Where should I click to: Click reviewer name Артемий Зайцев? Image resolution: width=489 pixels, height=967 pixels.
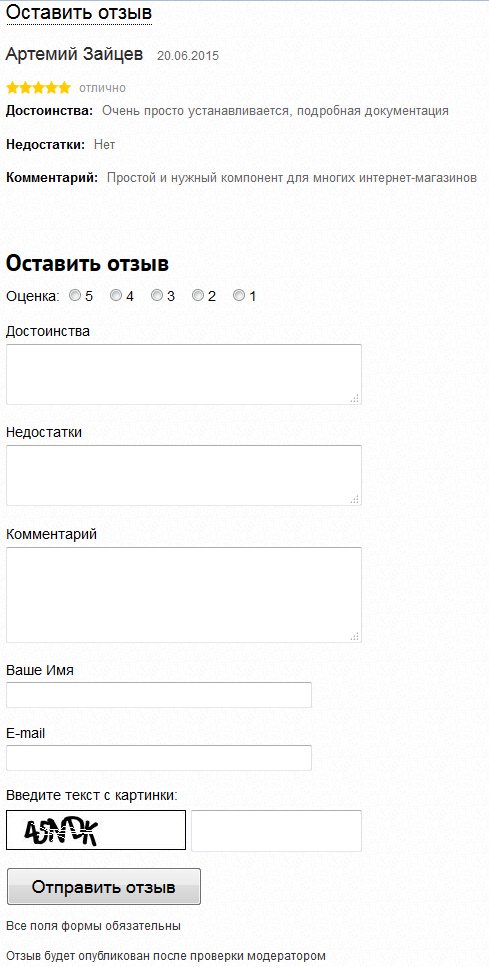click(75, 54)
